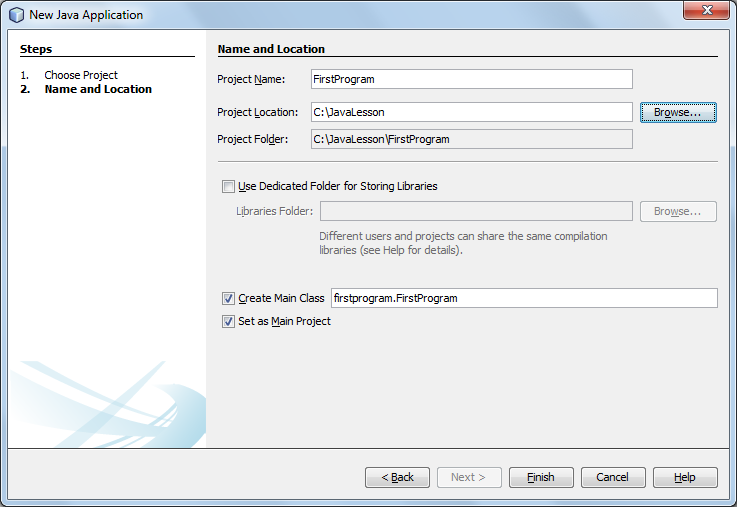Click the New Java Application window title
This screenshot has width=737, height=507.
coord(86,15)
